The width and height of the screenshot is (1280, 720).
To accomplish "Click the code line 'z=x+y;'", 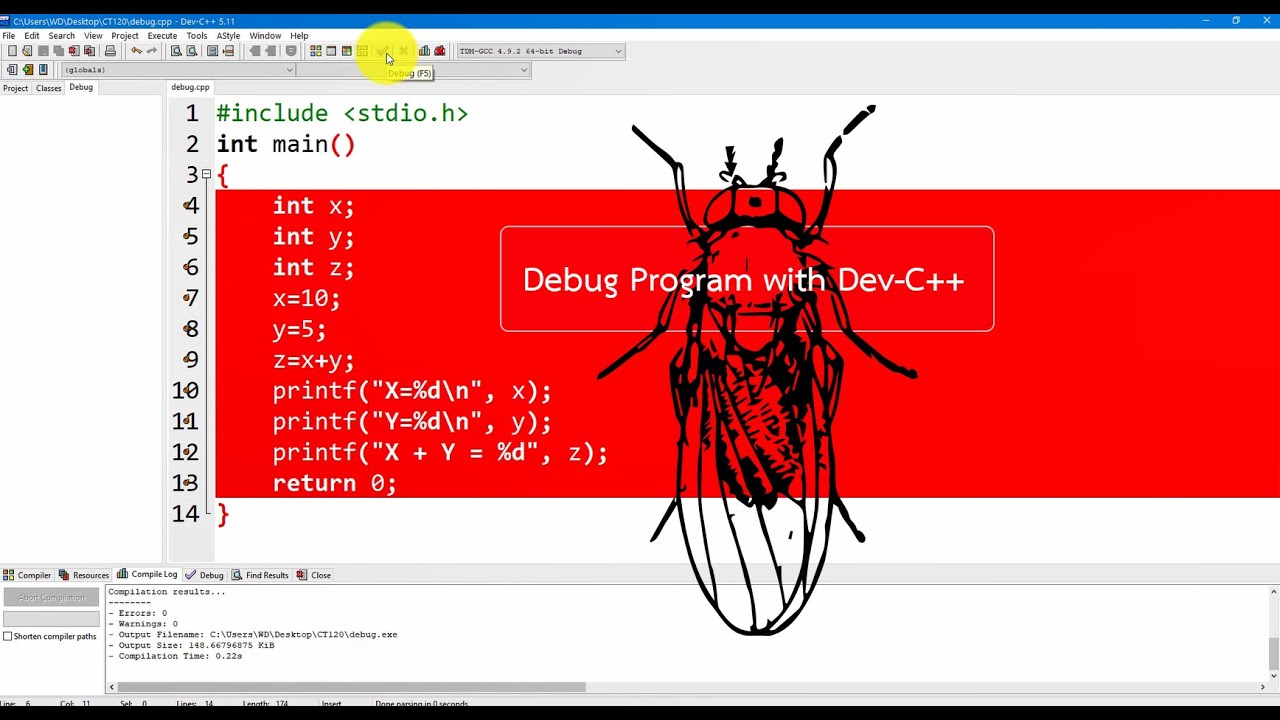I will tap(313, 360).
